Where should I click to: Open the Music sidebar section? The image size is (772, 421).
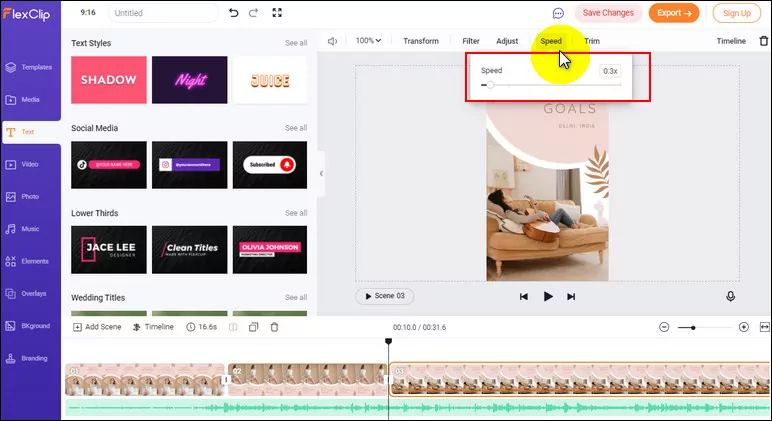[23, 229]
